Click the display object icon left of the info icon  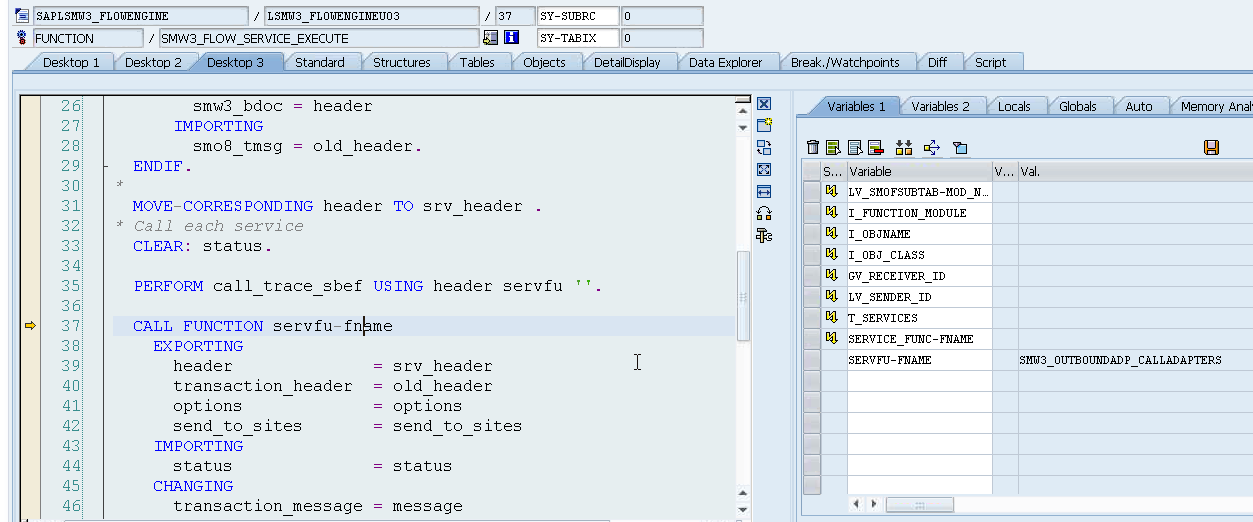click(x=490, y=38)
